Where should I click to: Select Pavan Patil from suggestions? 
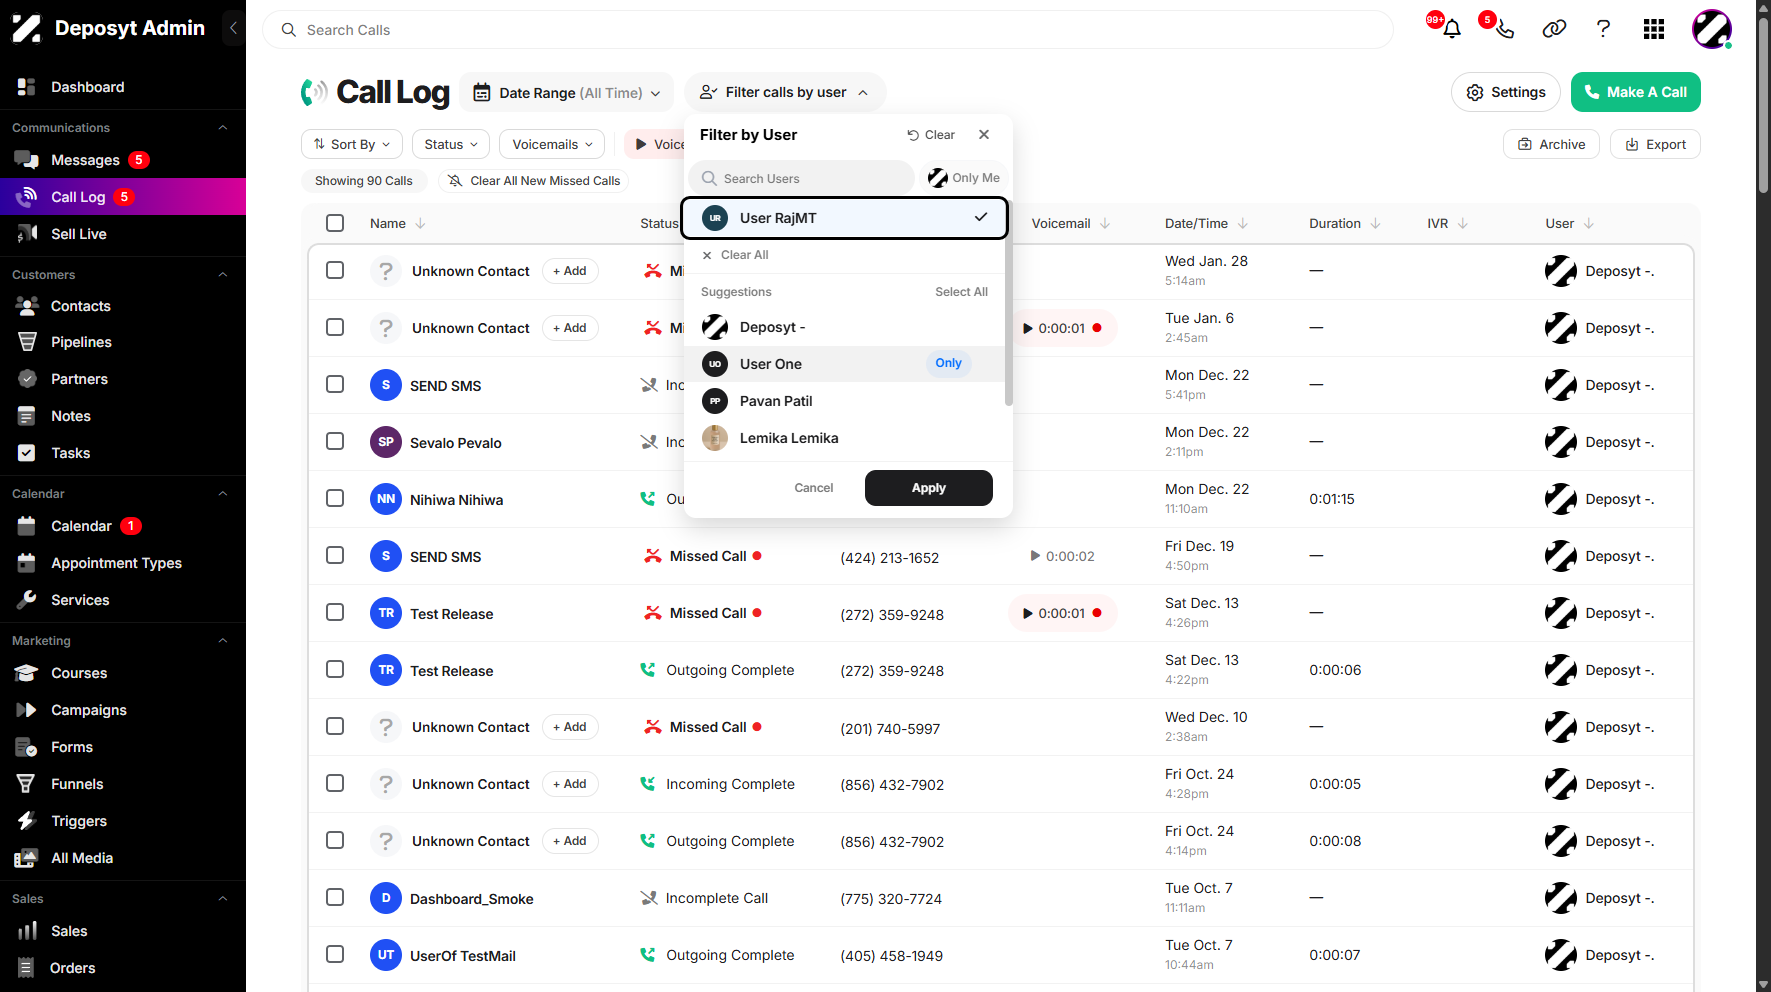[x=845, y=401]
